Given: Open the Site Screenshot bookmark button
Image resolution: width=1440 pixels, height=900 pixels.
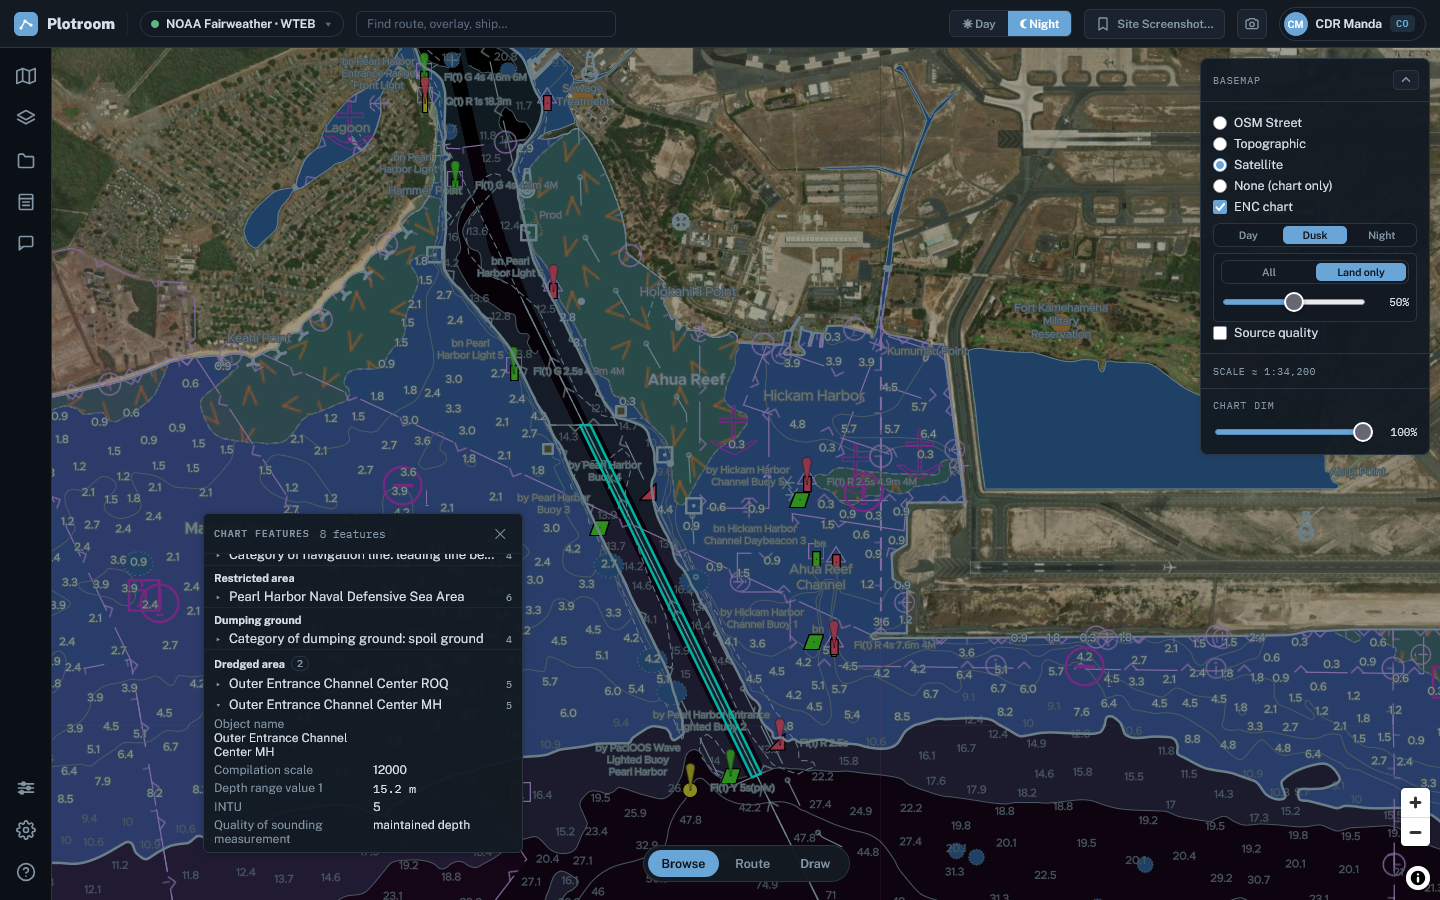Looking at the screenshot, I should 1156,24.
